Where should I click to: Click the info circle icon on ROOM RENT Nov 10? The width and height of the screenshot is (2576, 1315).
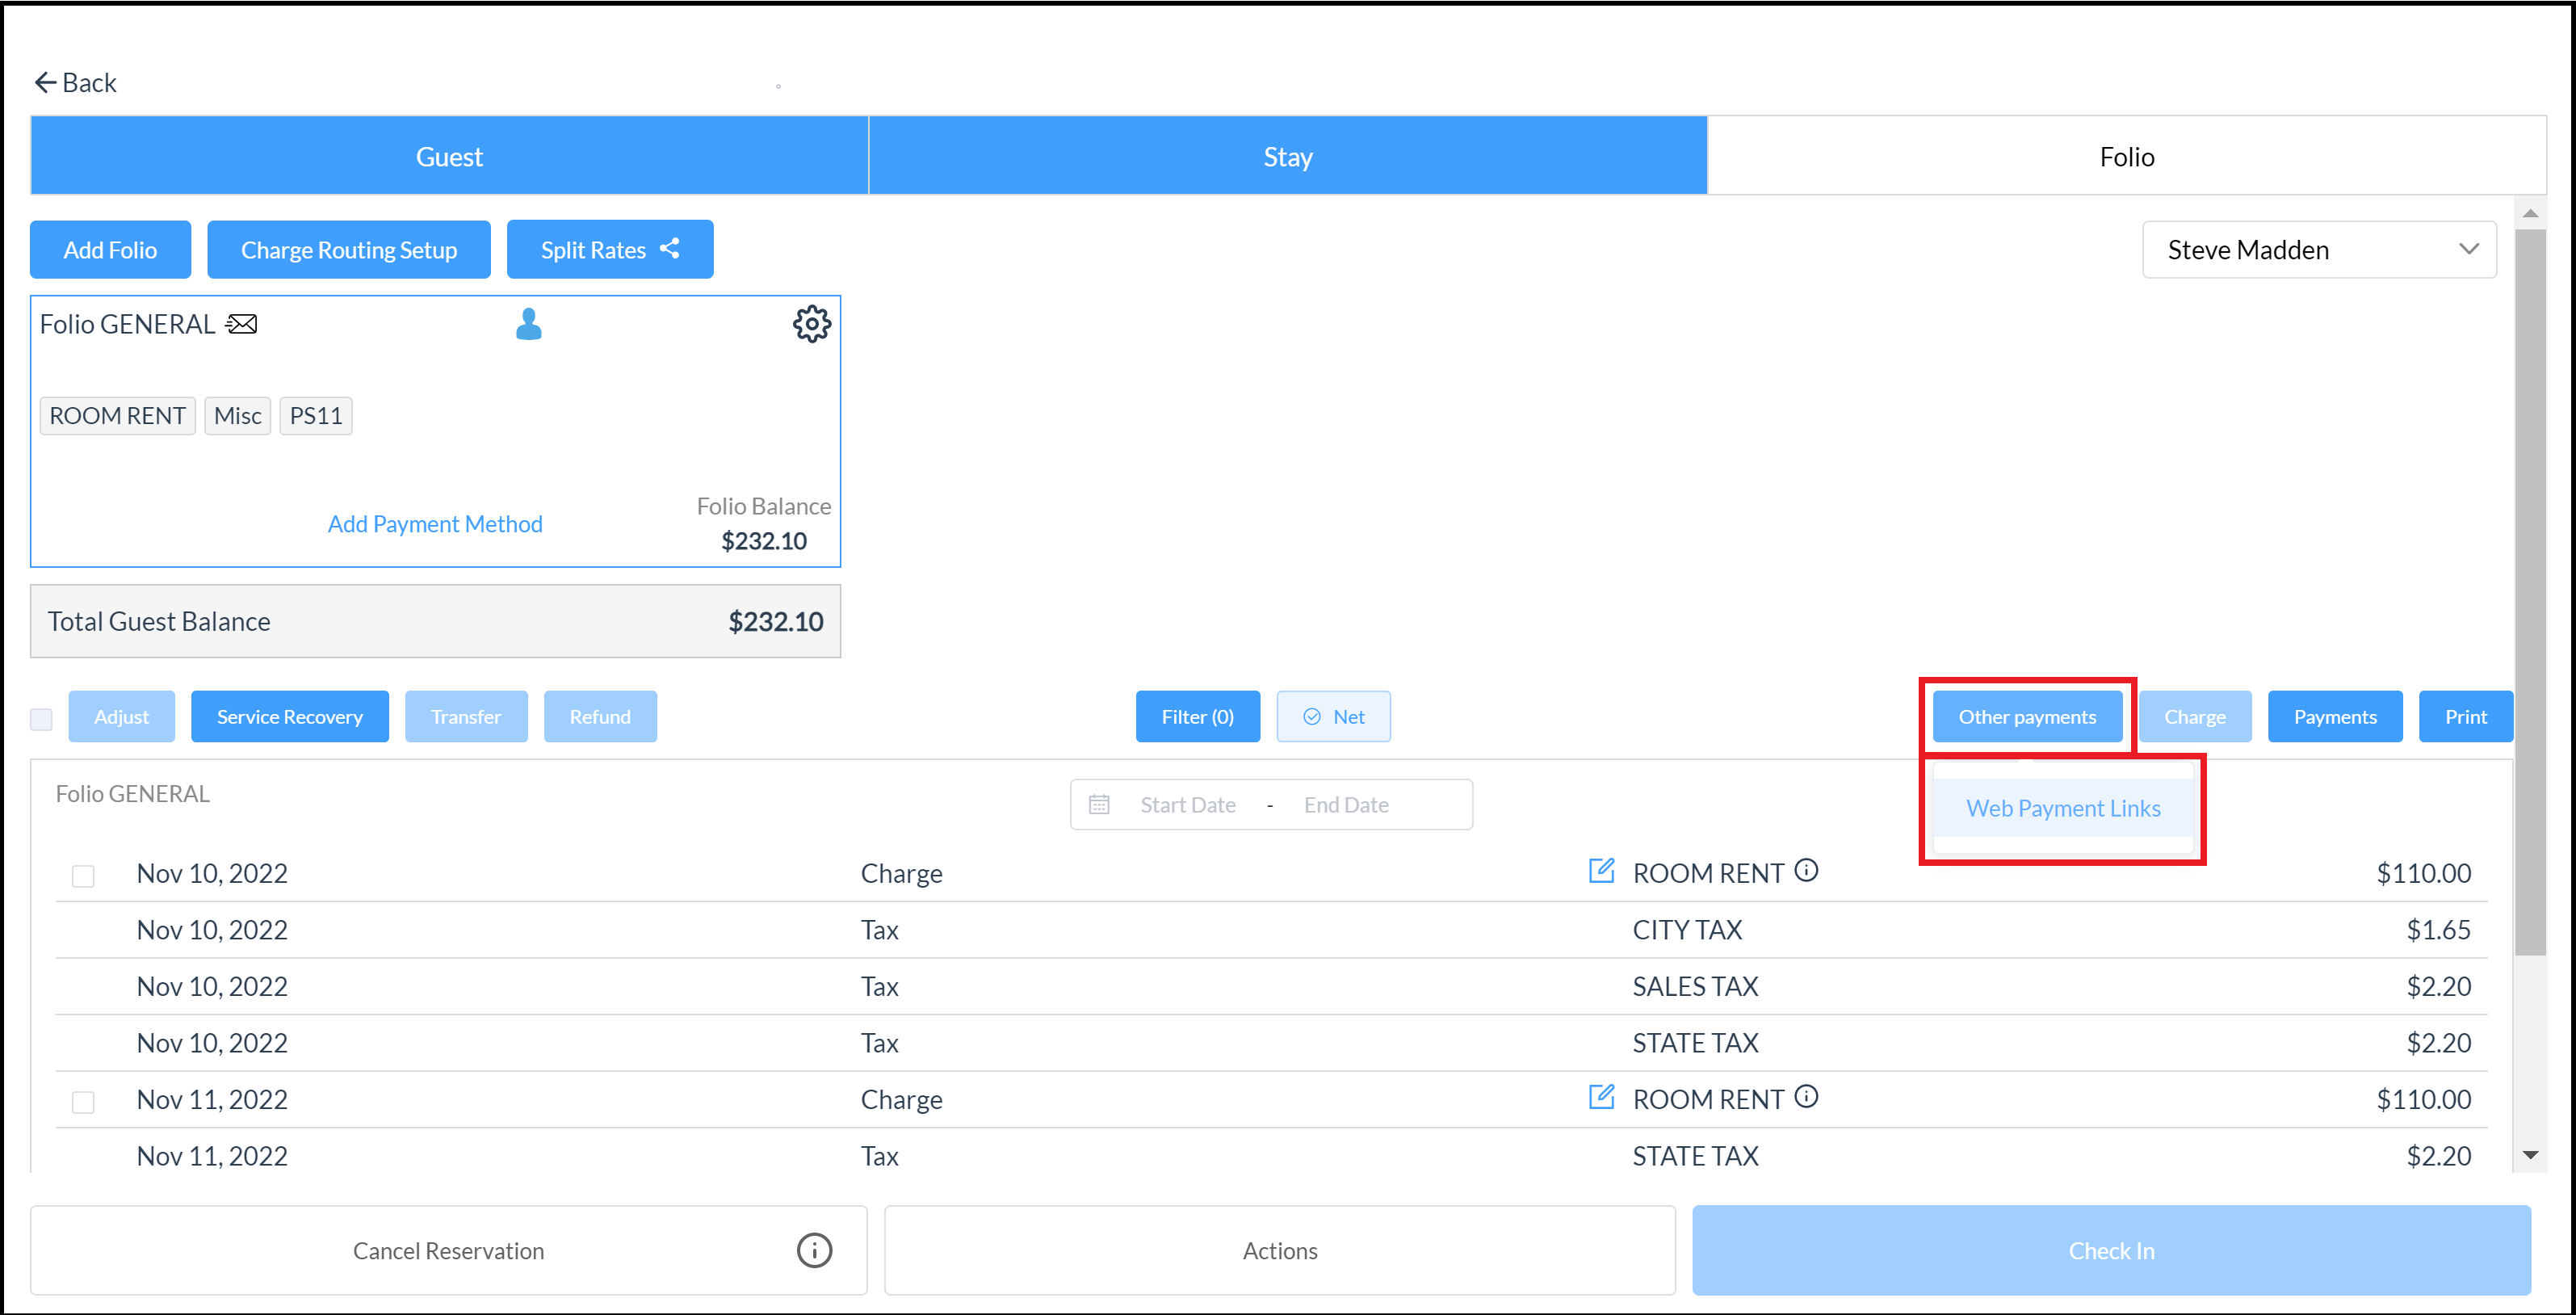pyautogui.click(x=1806, y=872)
